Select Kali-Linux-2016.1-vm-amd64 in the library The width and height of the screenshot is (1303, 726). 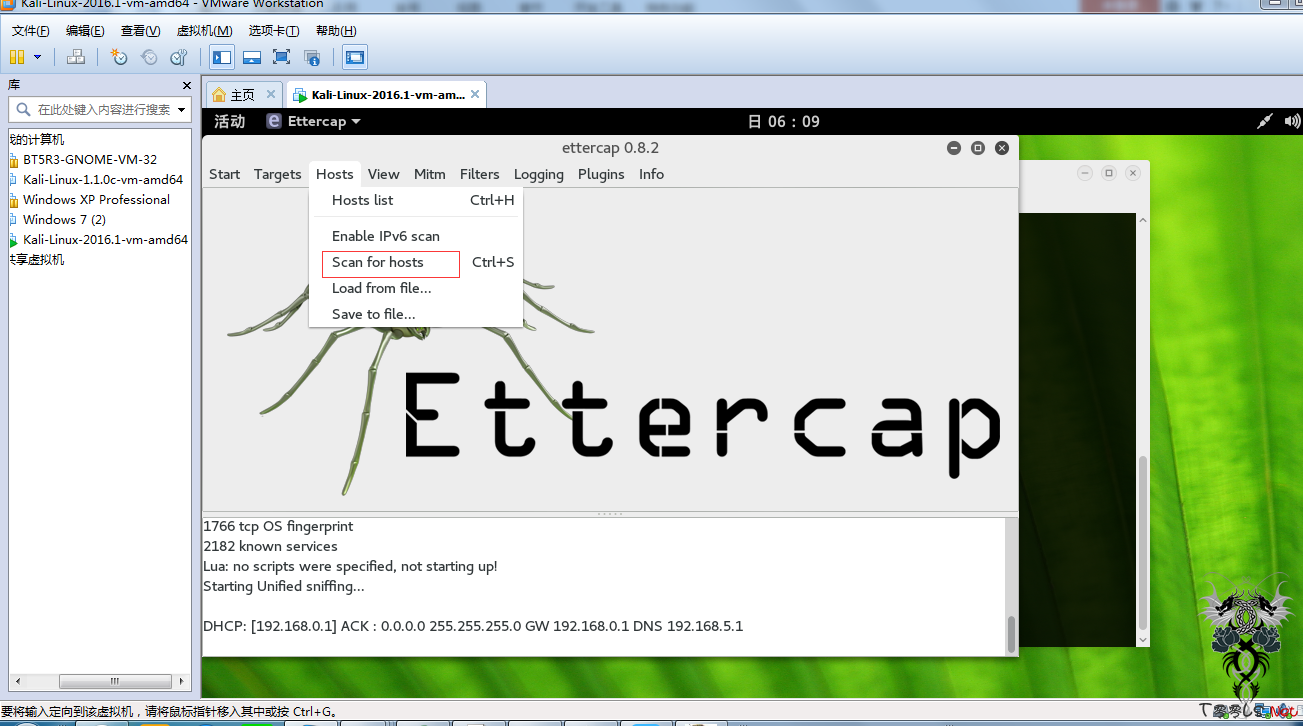click(105, 240)
